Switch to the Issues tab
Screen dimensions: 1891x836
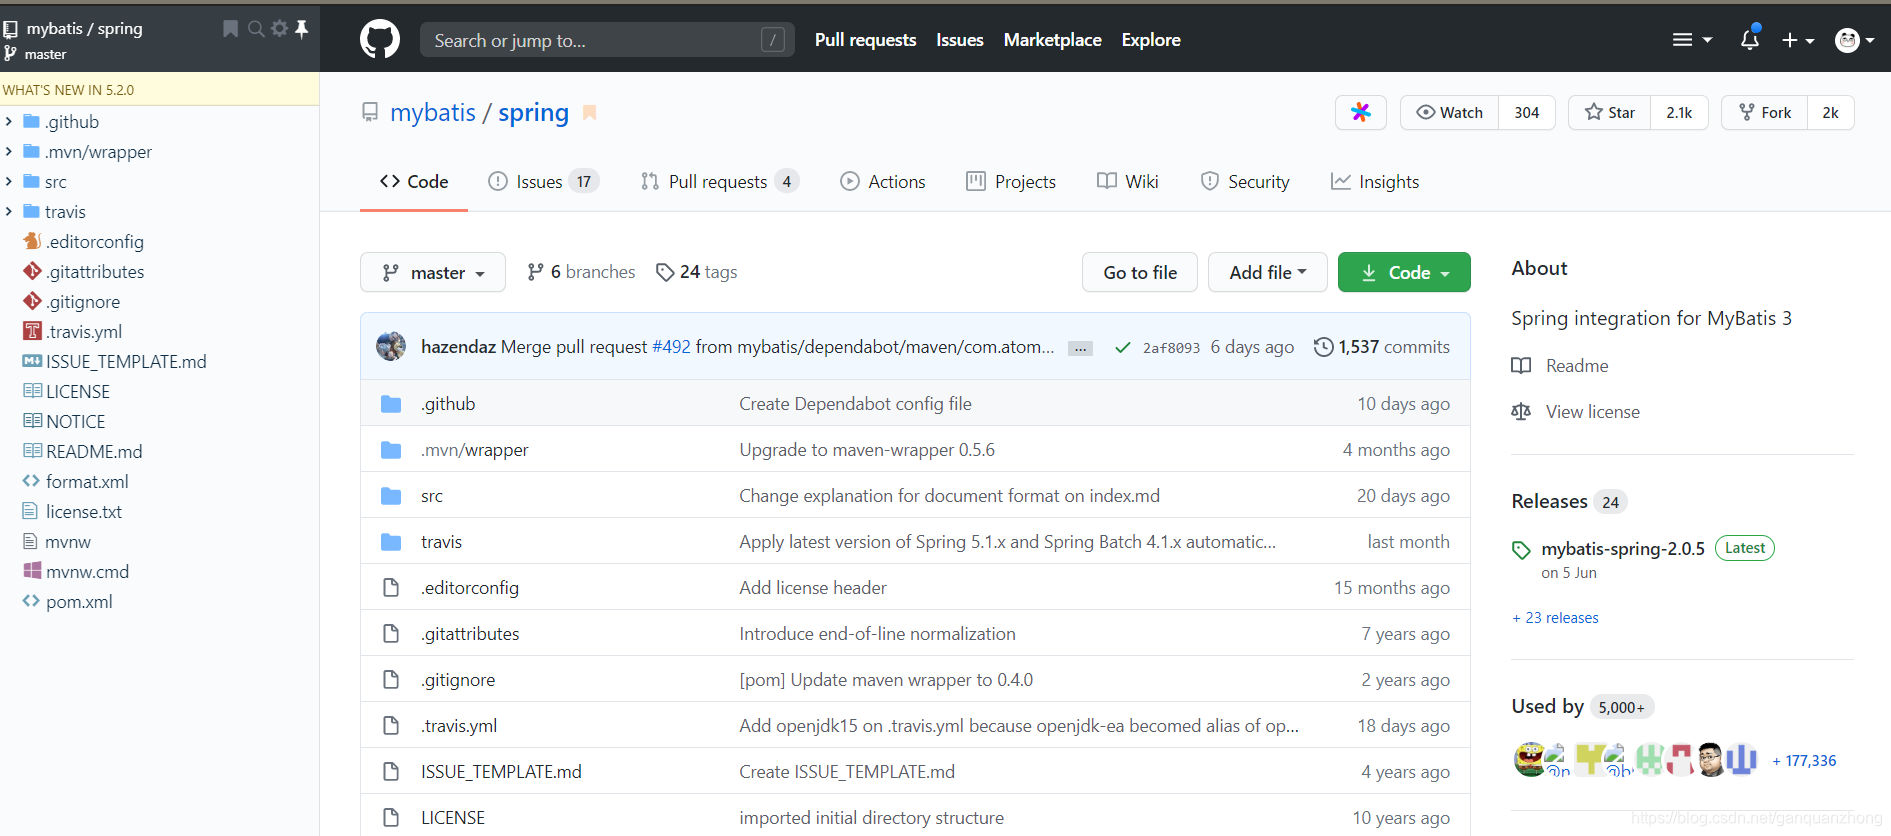(543, 182)
